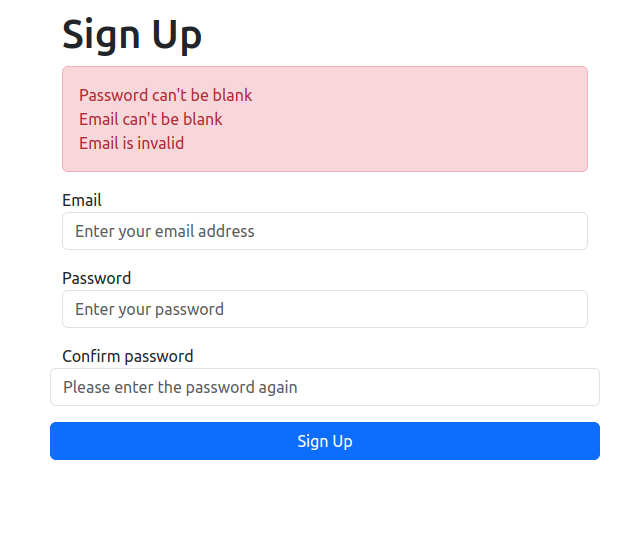Image resolution: width=632 pixels, height=551 pixels.
Task: Click the "Email can't be blank" error
Action: 150,119
